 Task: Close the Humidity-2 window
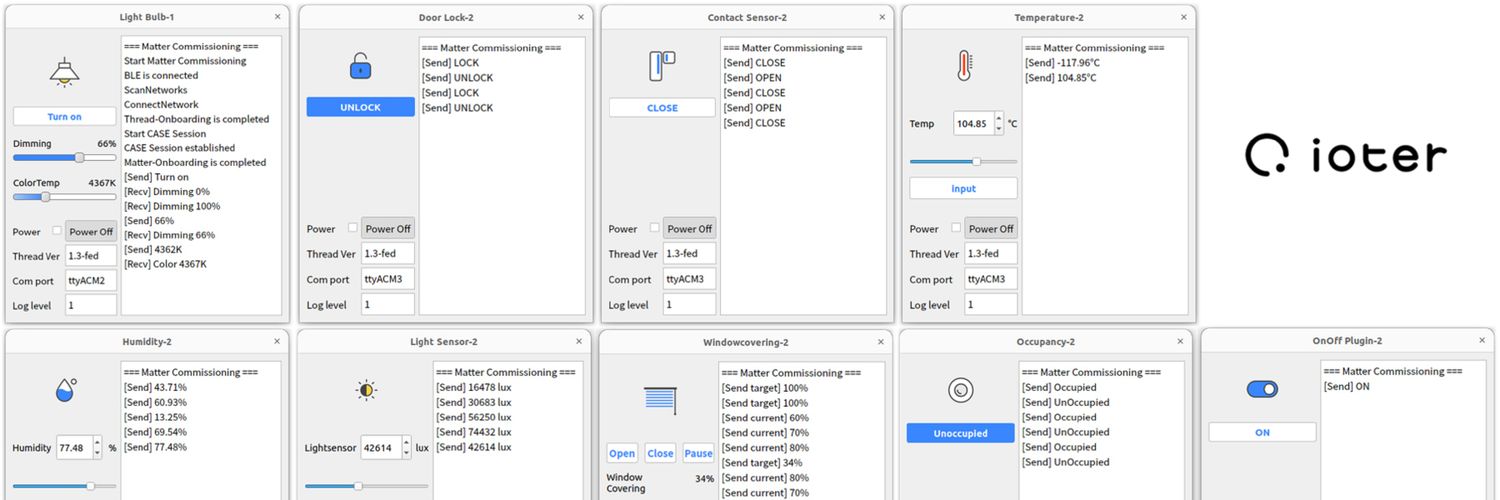point(277,341)
